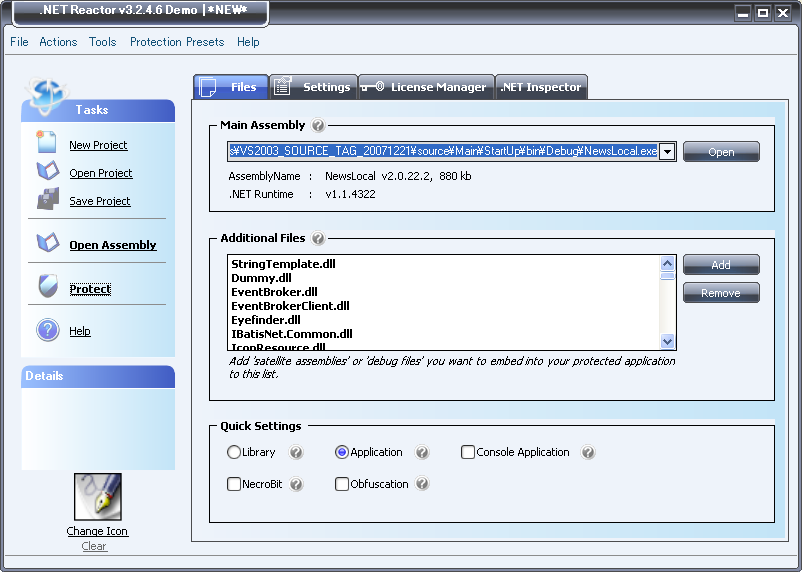Open the Tools menu
The width and height of the screenshot is (802, 572).
(102, 42)
